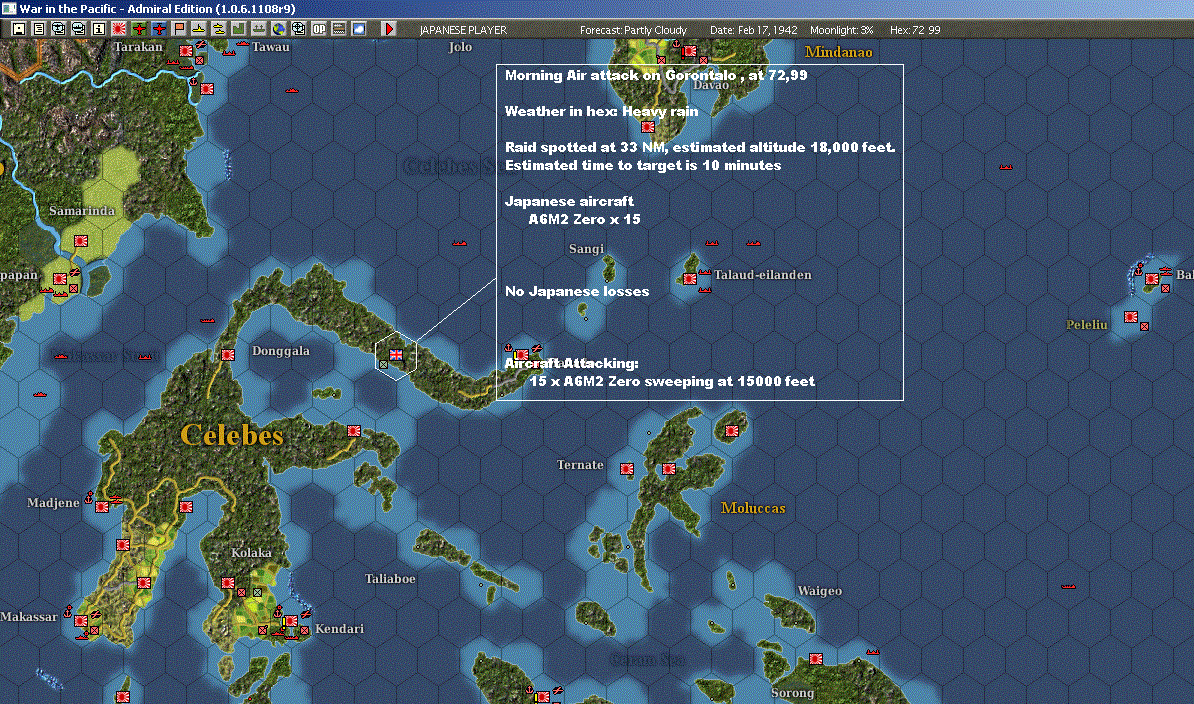Click the 'Hex: 72 99' coordinate readout
Viewport: 1194px width, 704px height.
915,30
